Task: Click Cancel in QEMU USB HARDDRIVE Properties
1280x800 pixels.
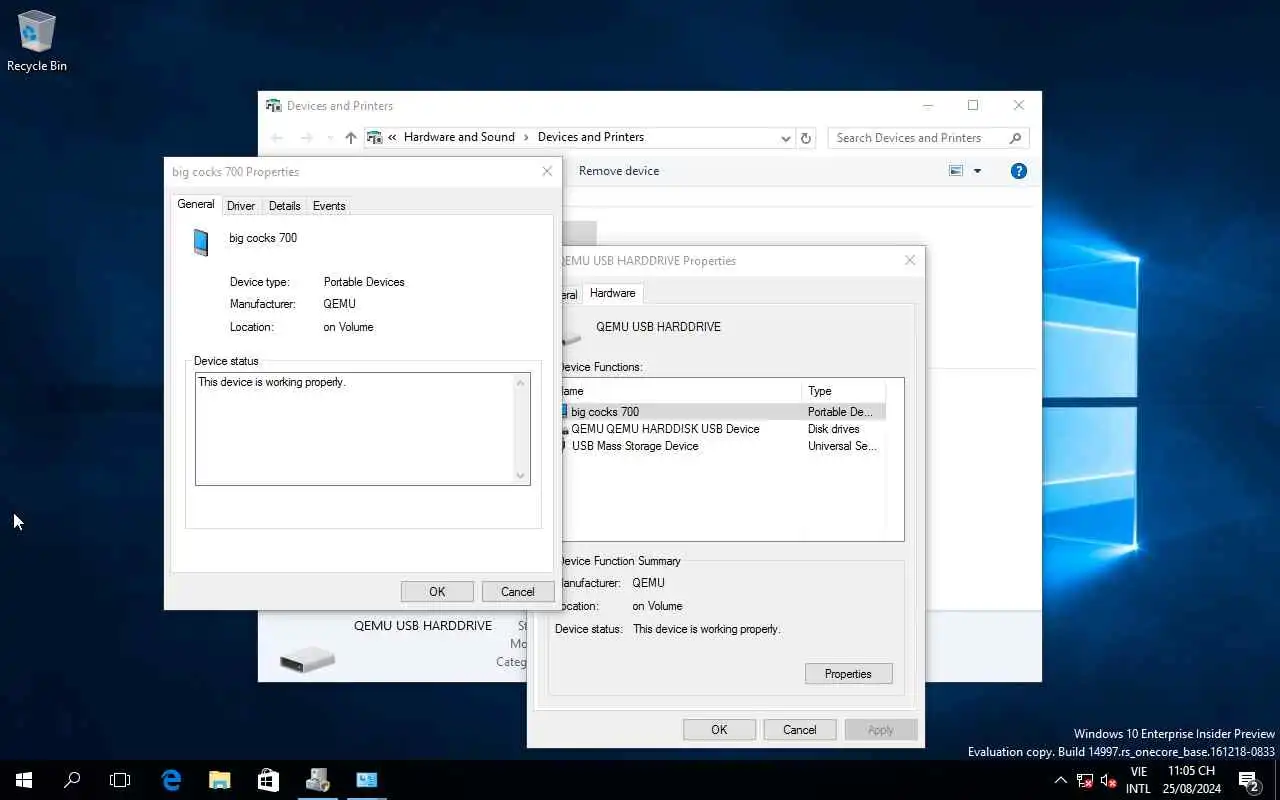Action: [x=799, y=730]
